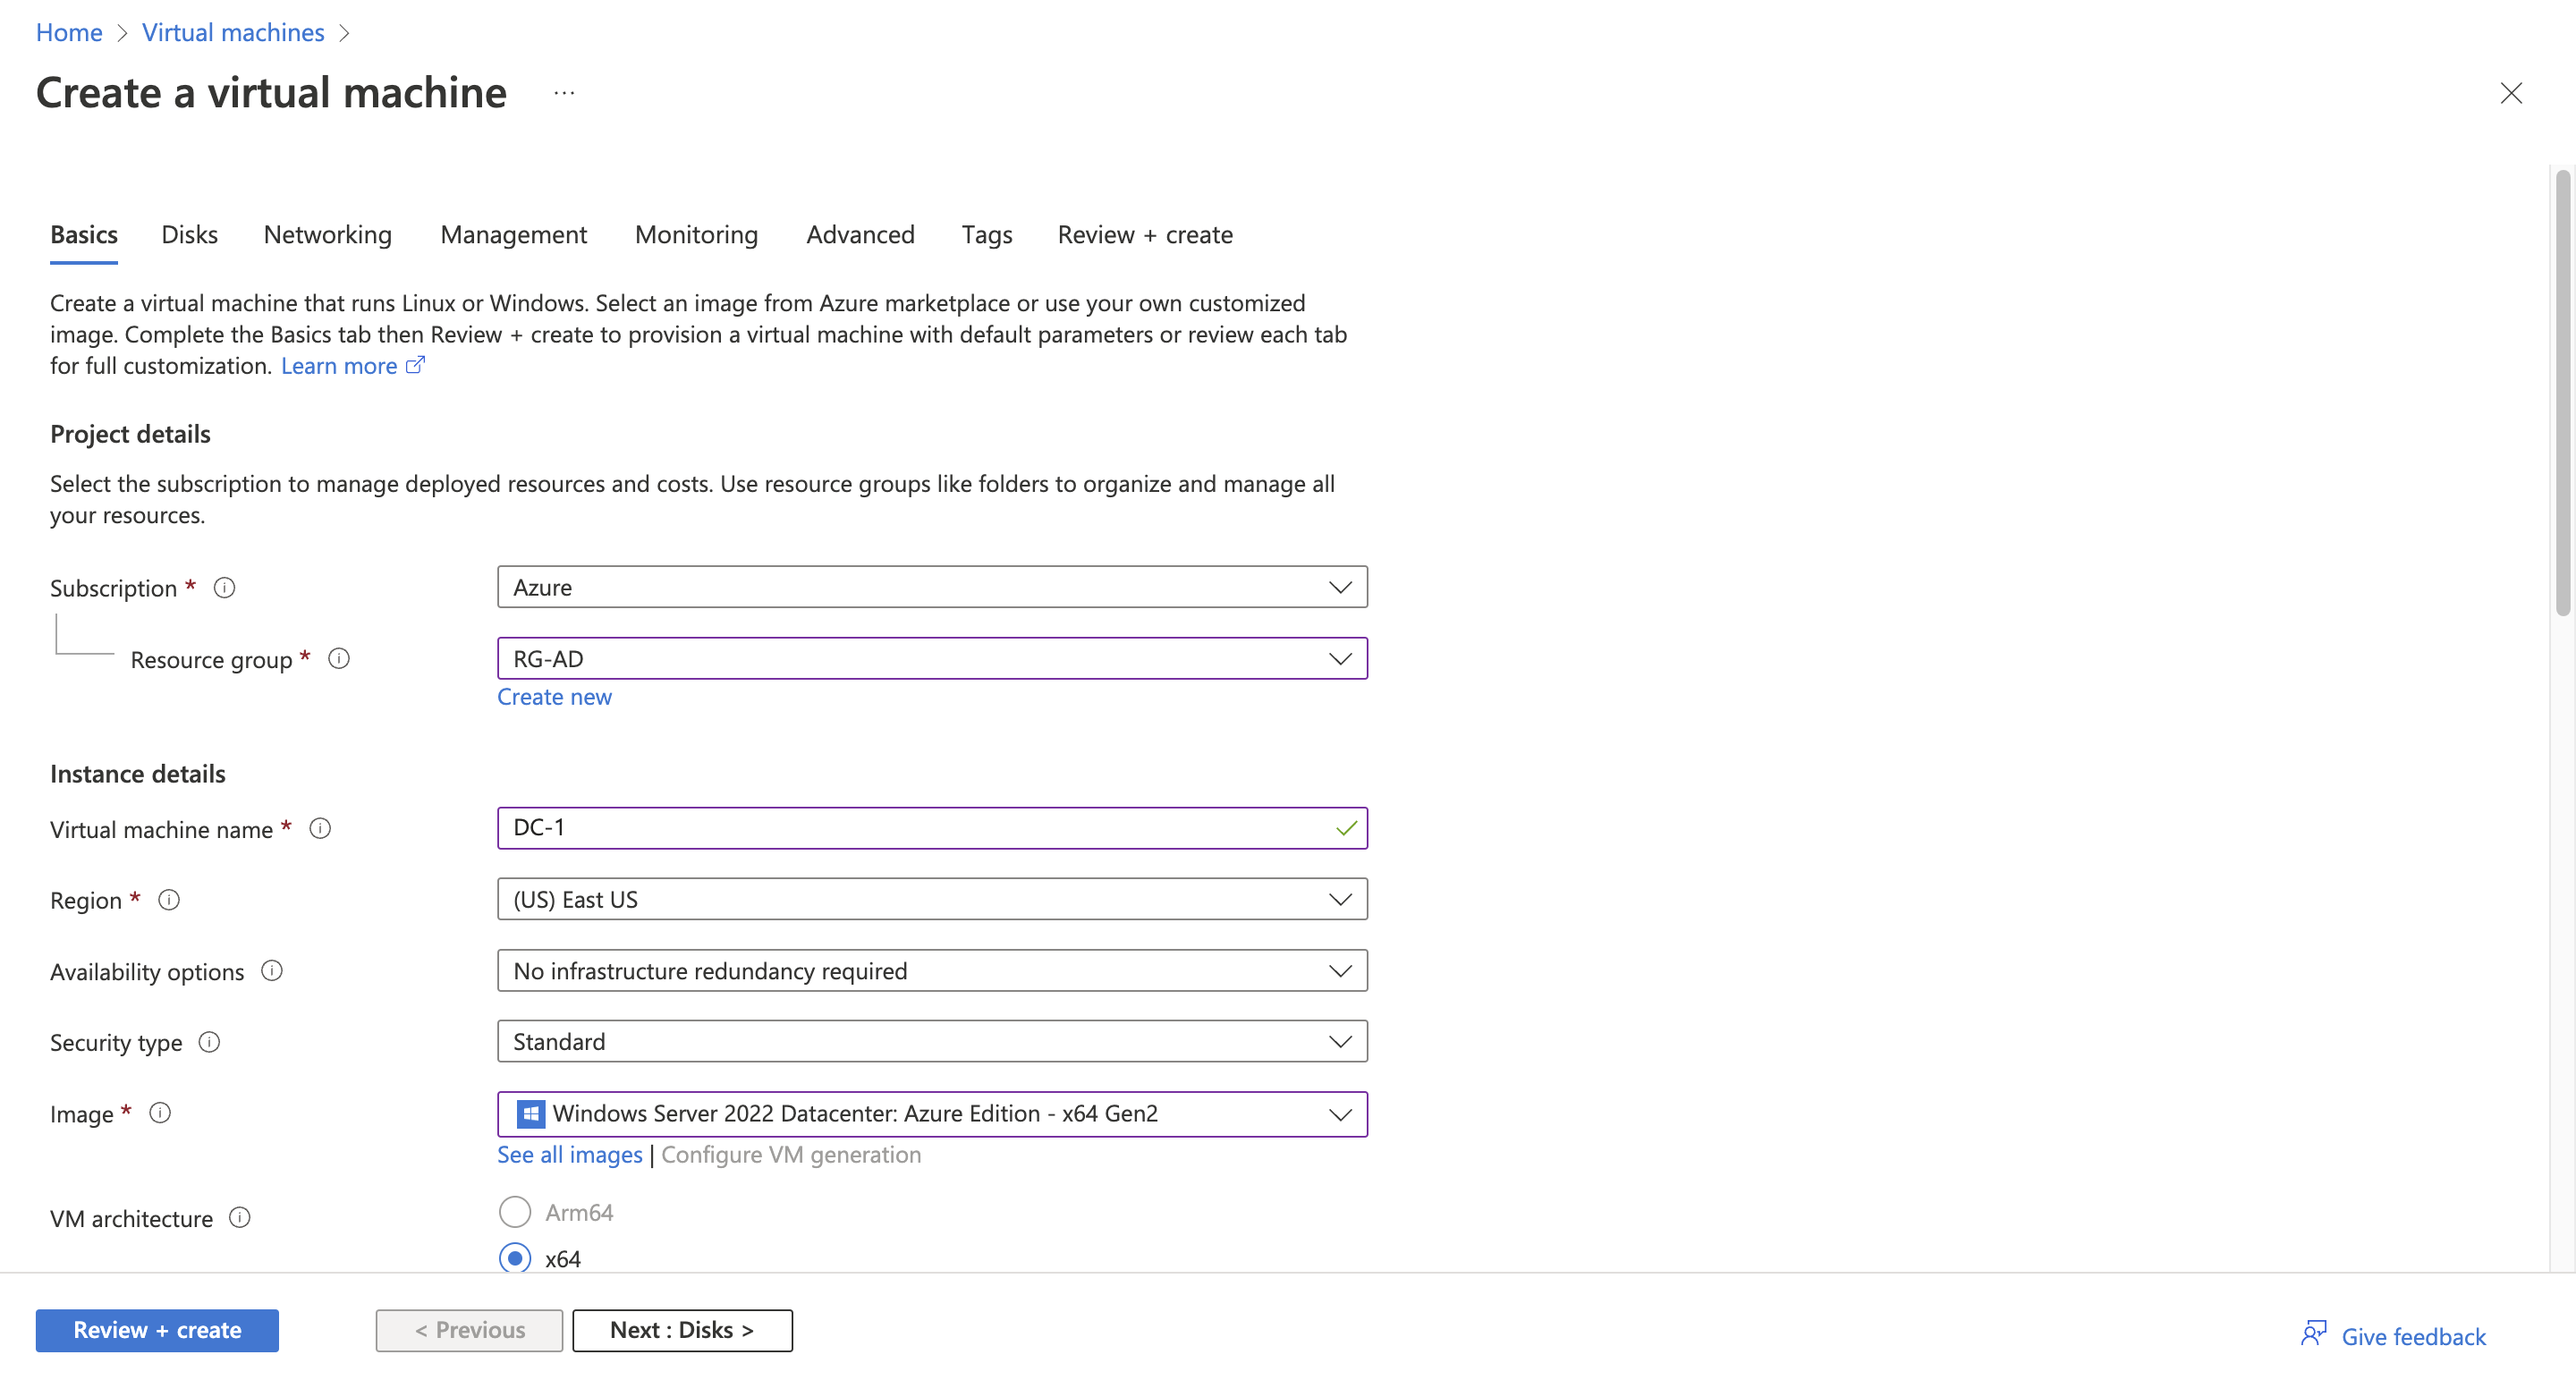Screen dimensions: 2576x1397
Task: Click the VM architecture info icon
Action: pyautogui.click(x=241, y=1218)
